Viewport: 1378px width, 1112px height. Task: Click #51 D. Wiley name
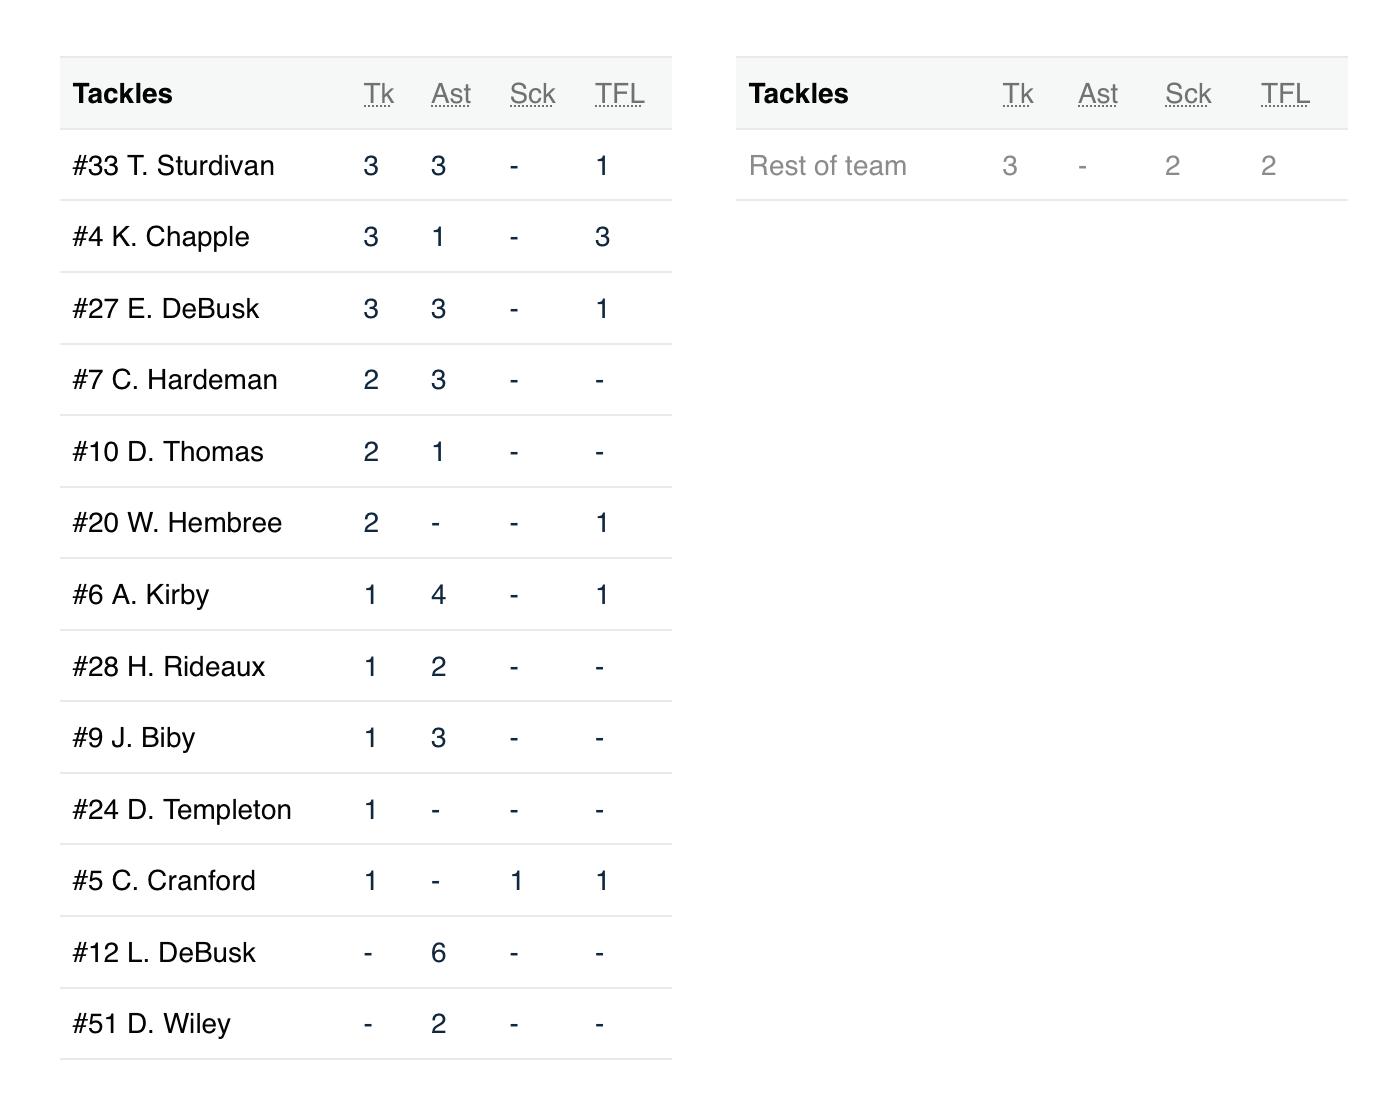[152, 1024]
